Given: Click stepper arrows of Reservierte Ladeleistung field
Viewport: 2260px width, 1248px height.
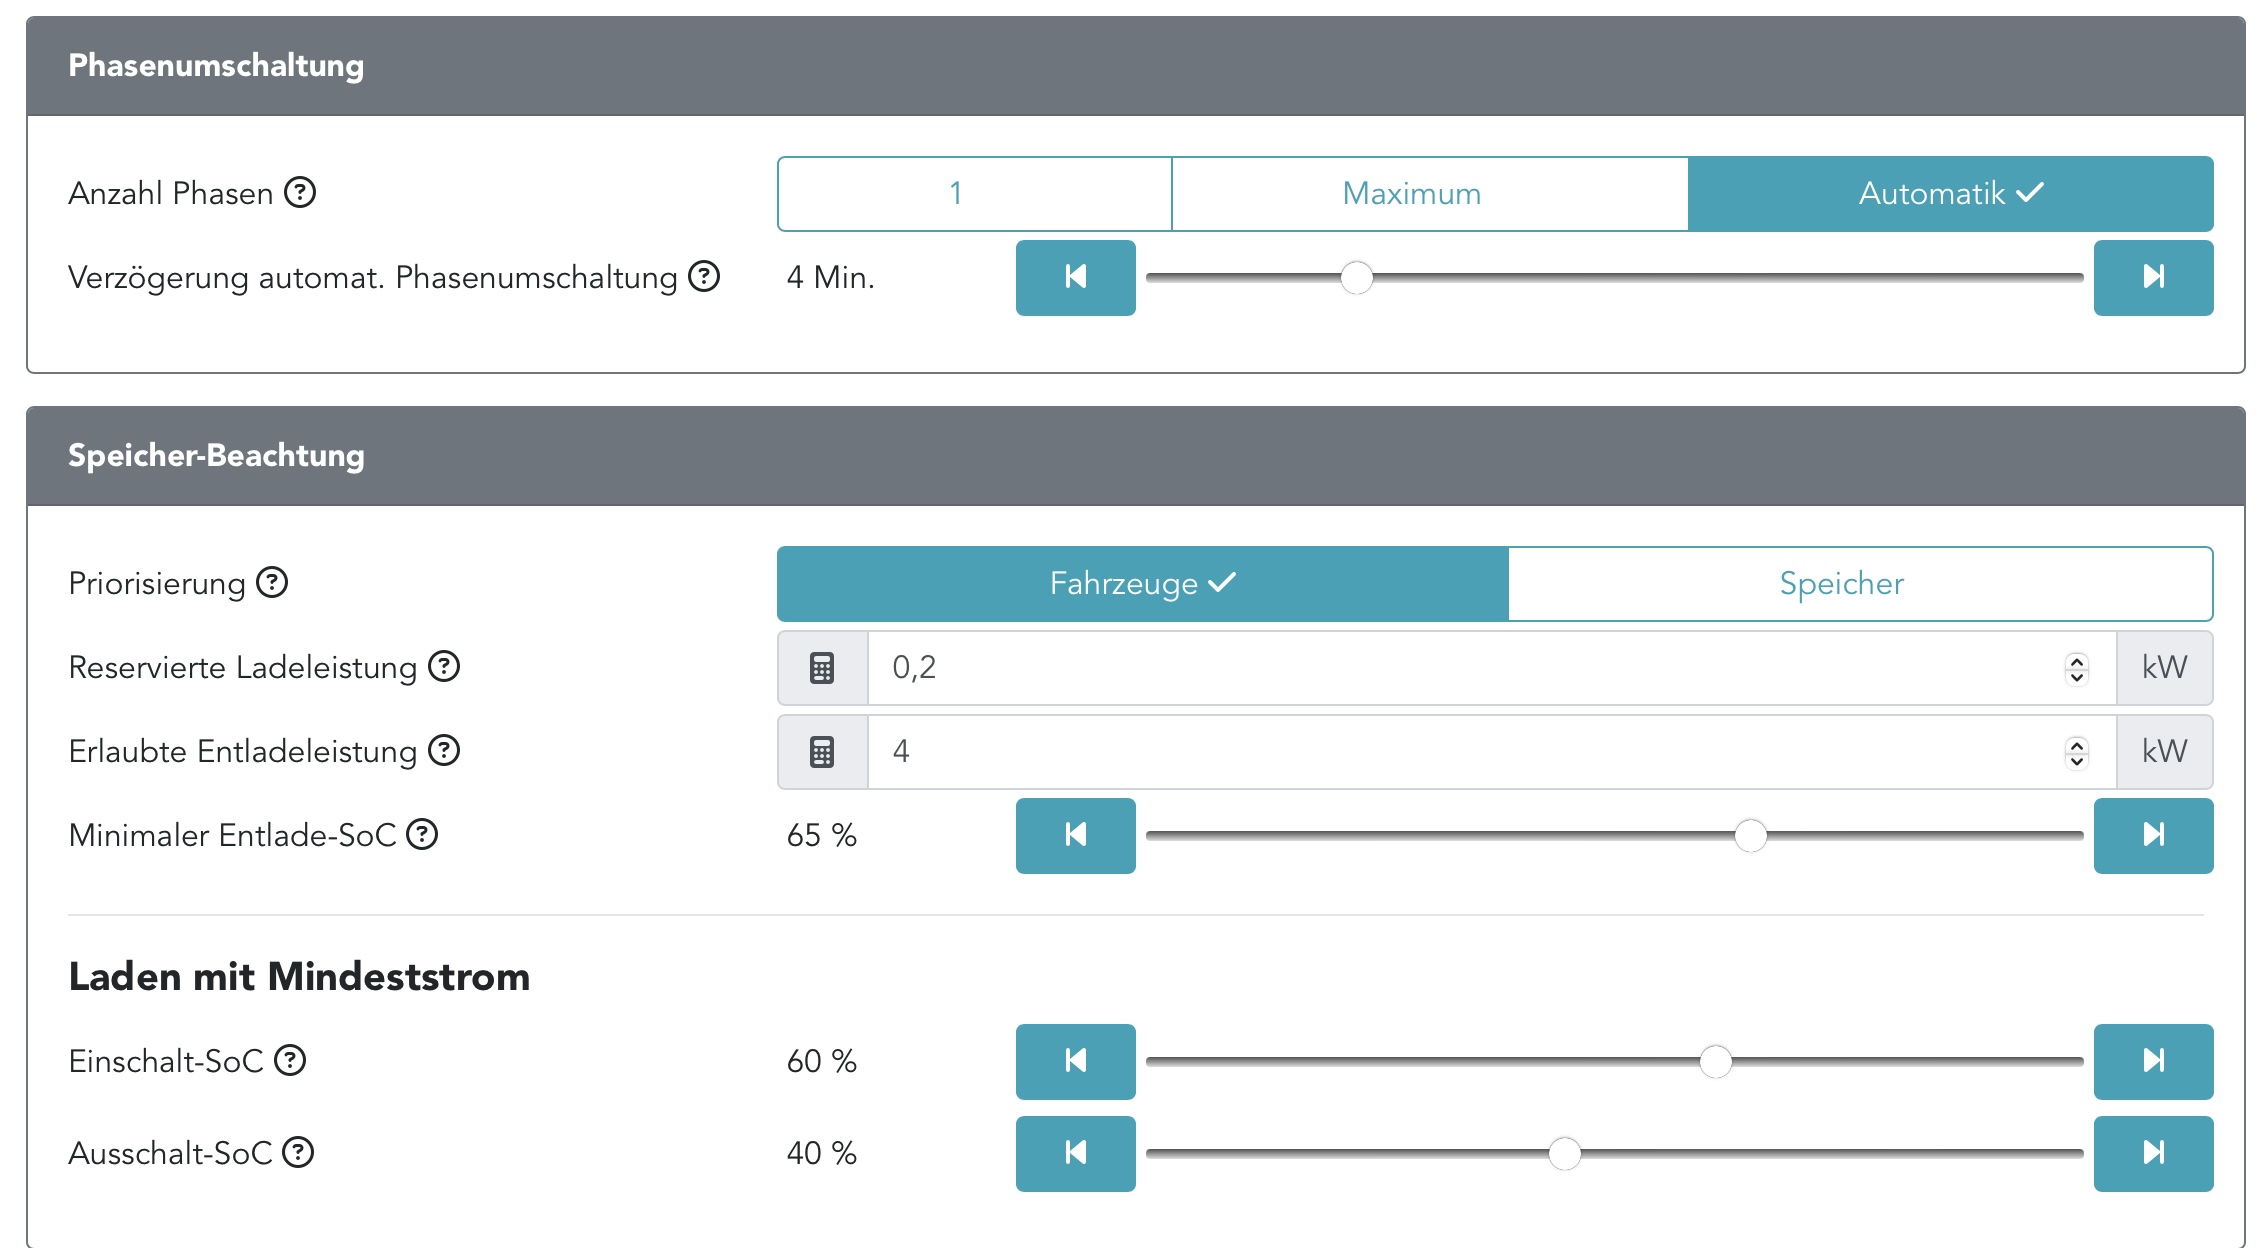Looking at the screenshot, I should pyautogui.click(x=2077, y=668).
